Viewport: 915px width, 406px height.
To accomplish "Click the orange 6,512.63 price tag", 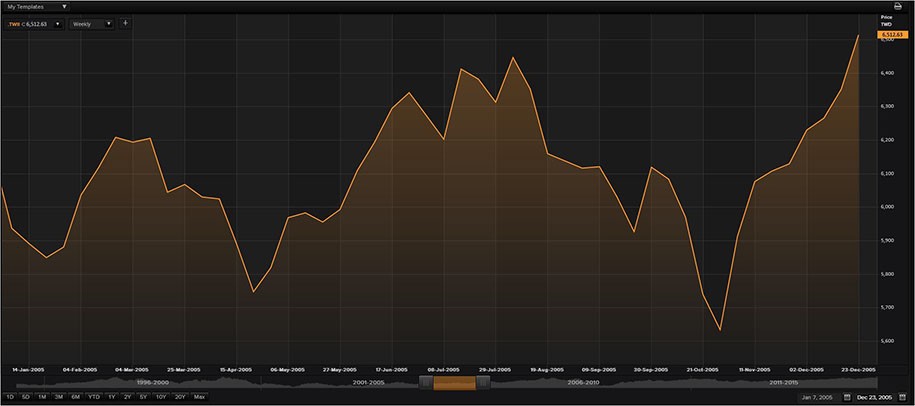I will (x=893, y=35).
